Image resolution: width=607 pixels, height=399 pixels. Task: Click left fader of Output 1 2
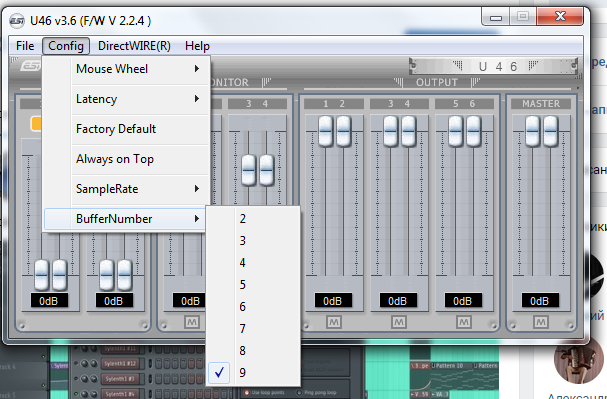[325, 132]
